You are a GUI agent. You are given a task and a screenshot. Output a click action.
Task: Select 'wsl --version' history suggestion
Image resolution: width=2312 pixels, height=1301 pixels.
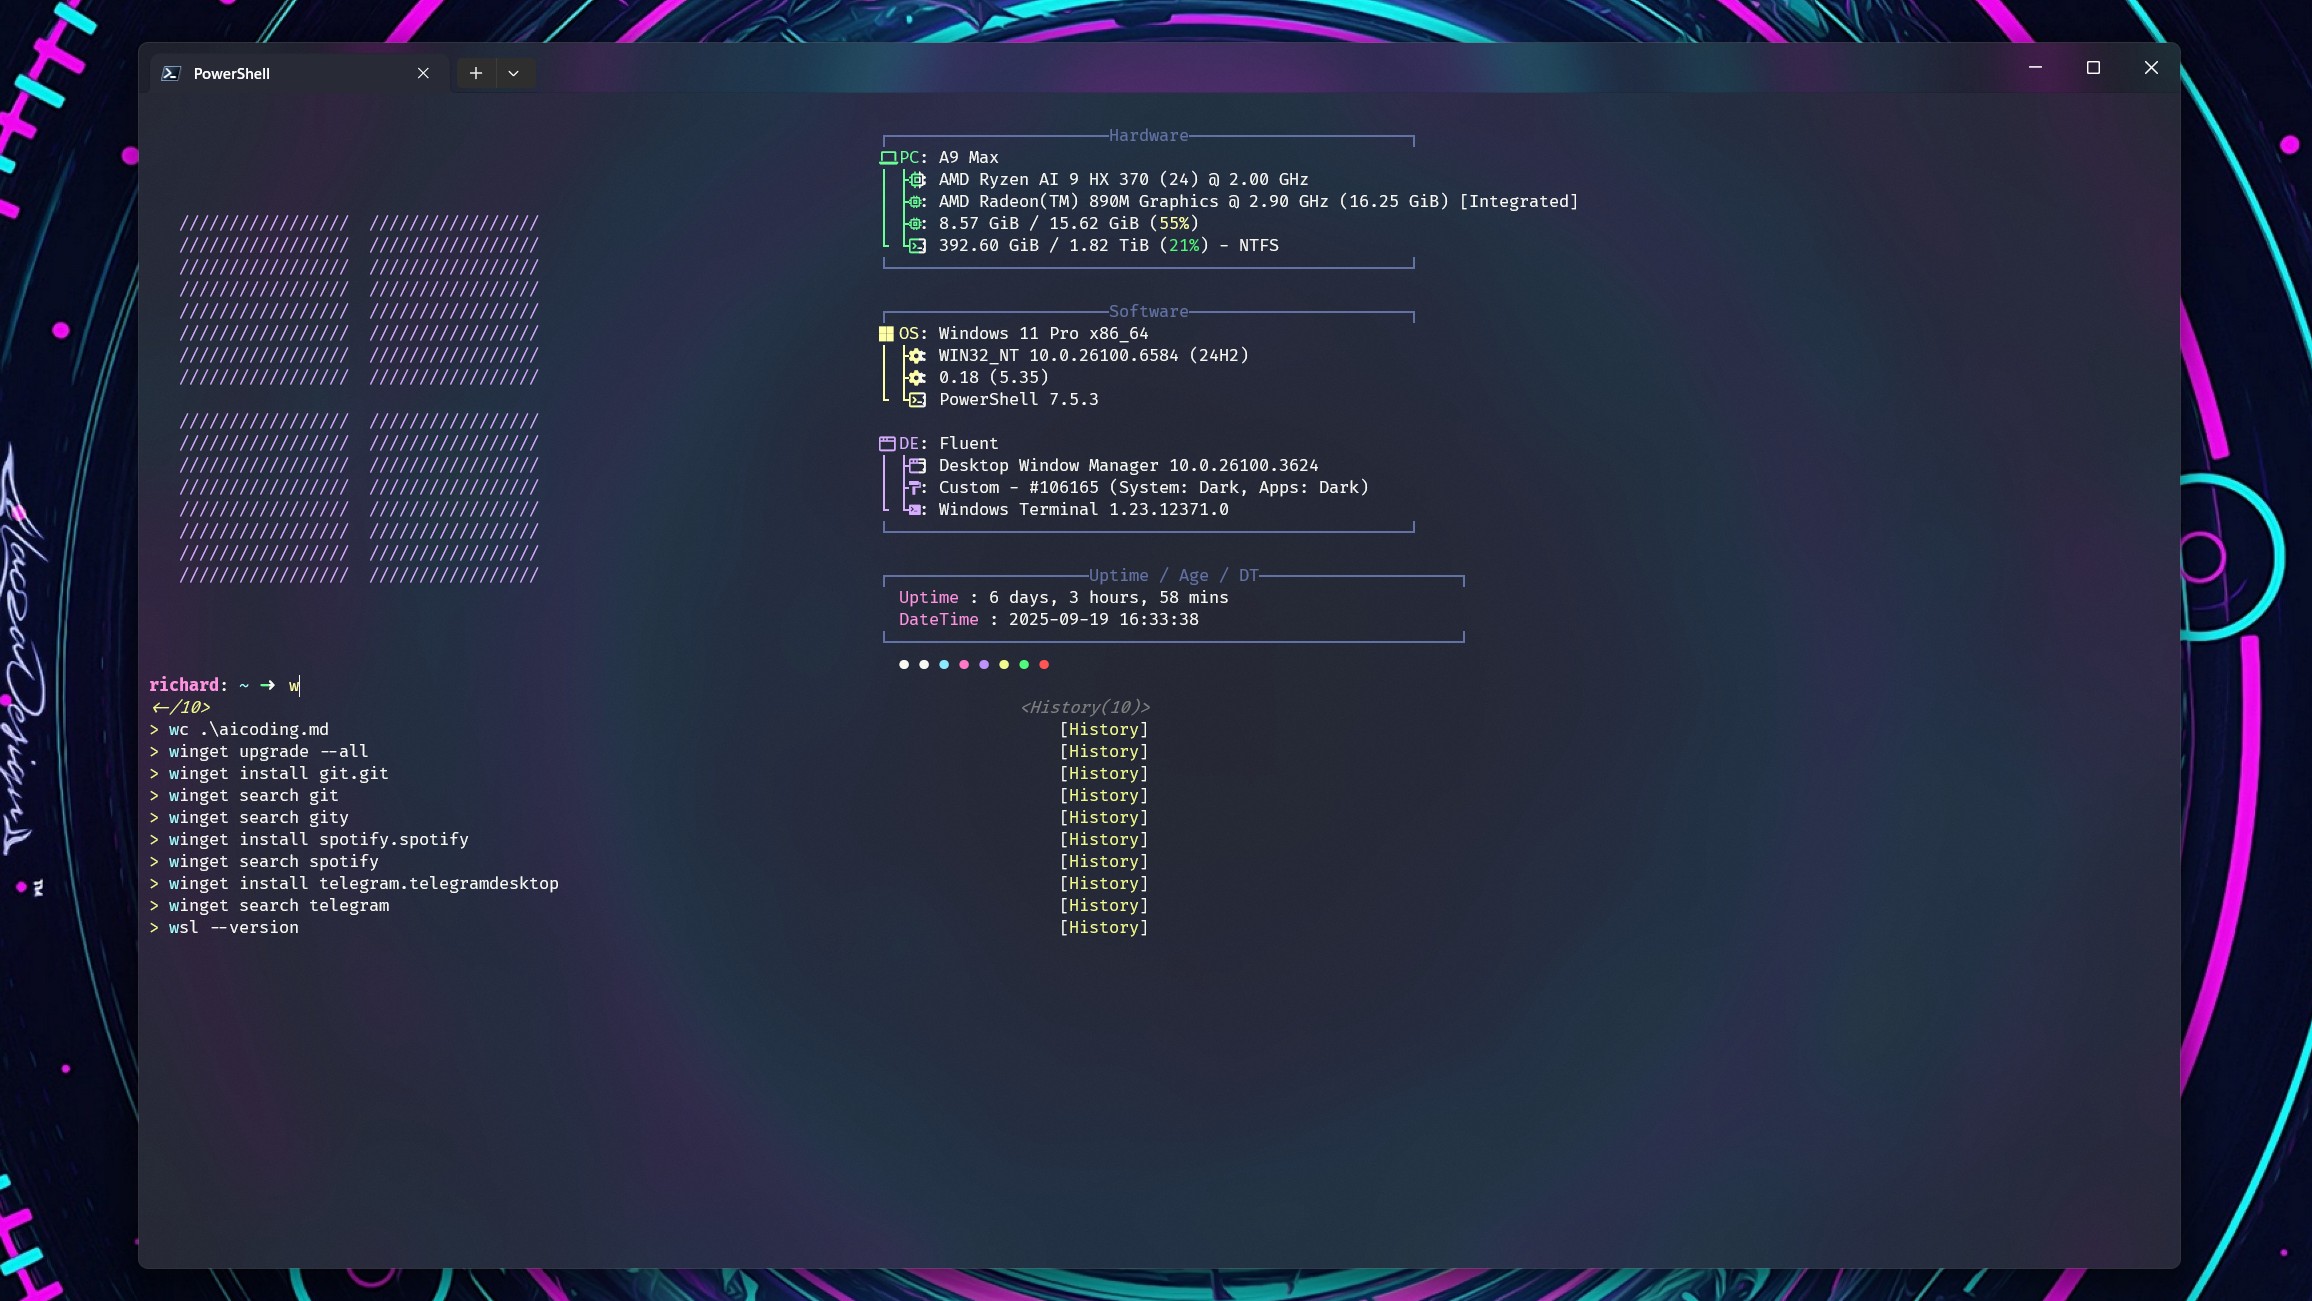click(x=233, y=927)
